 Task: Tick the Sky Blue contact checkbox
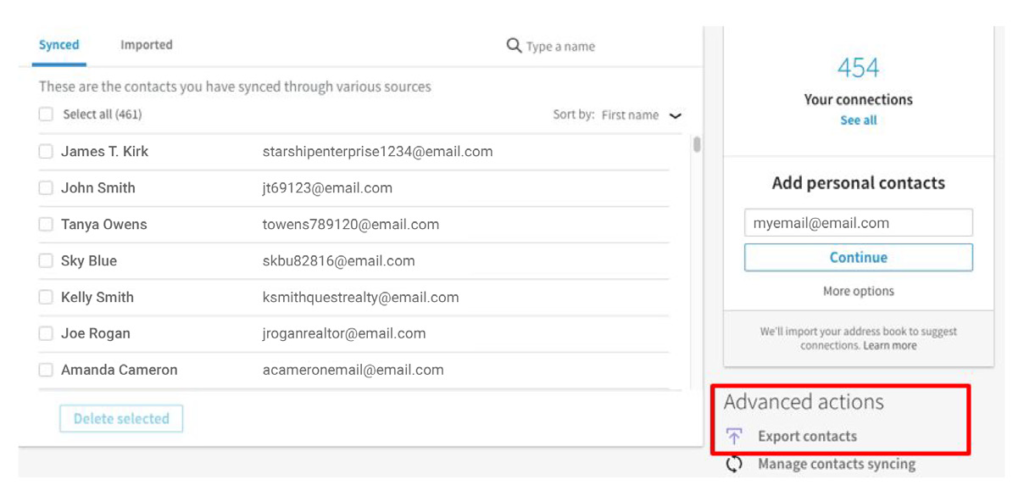point(46,261)
